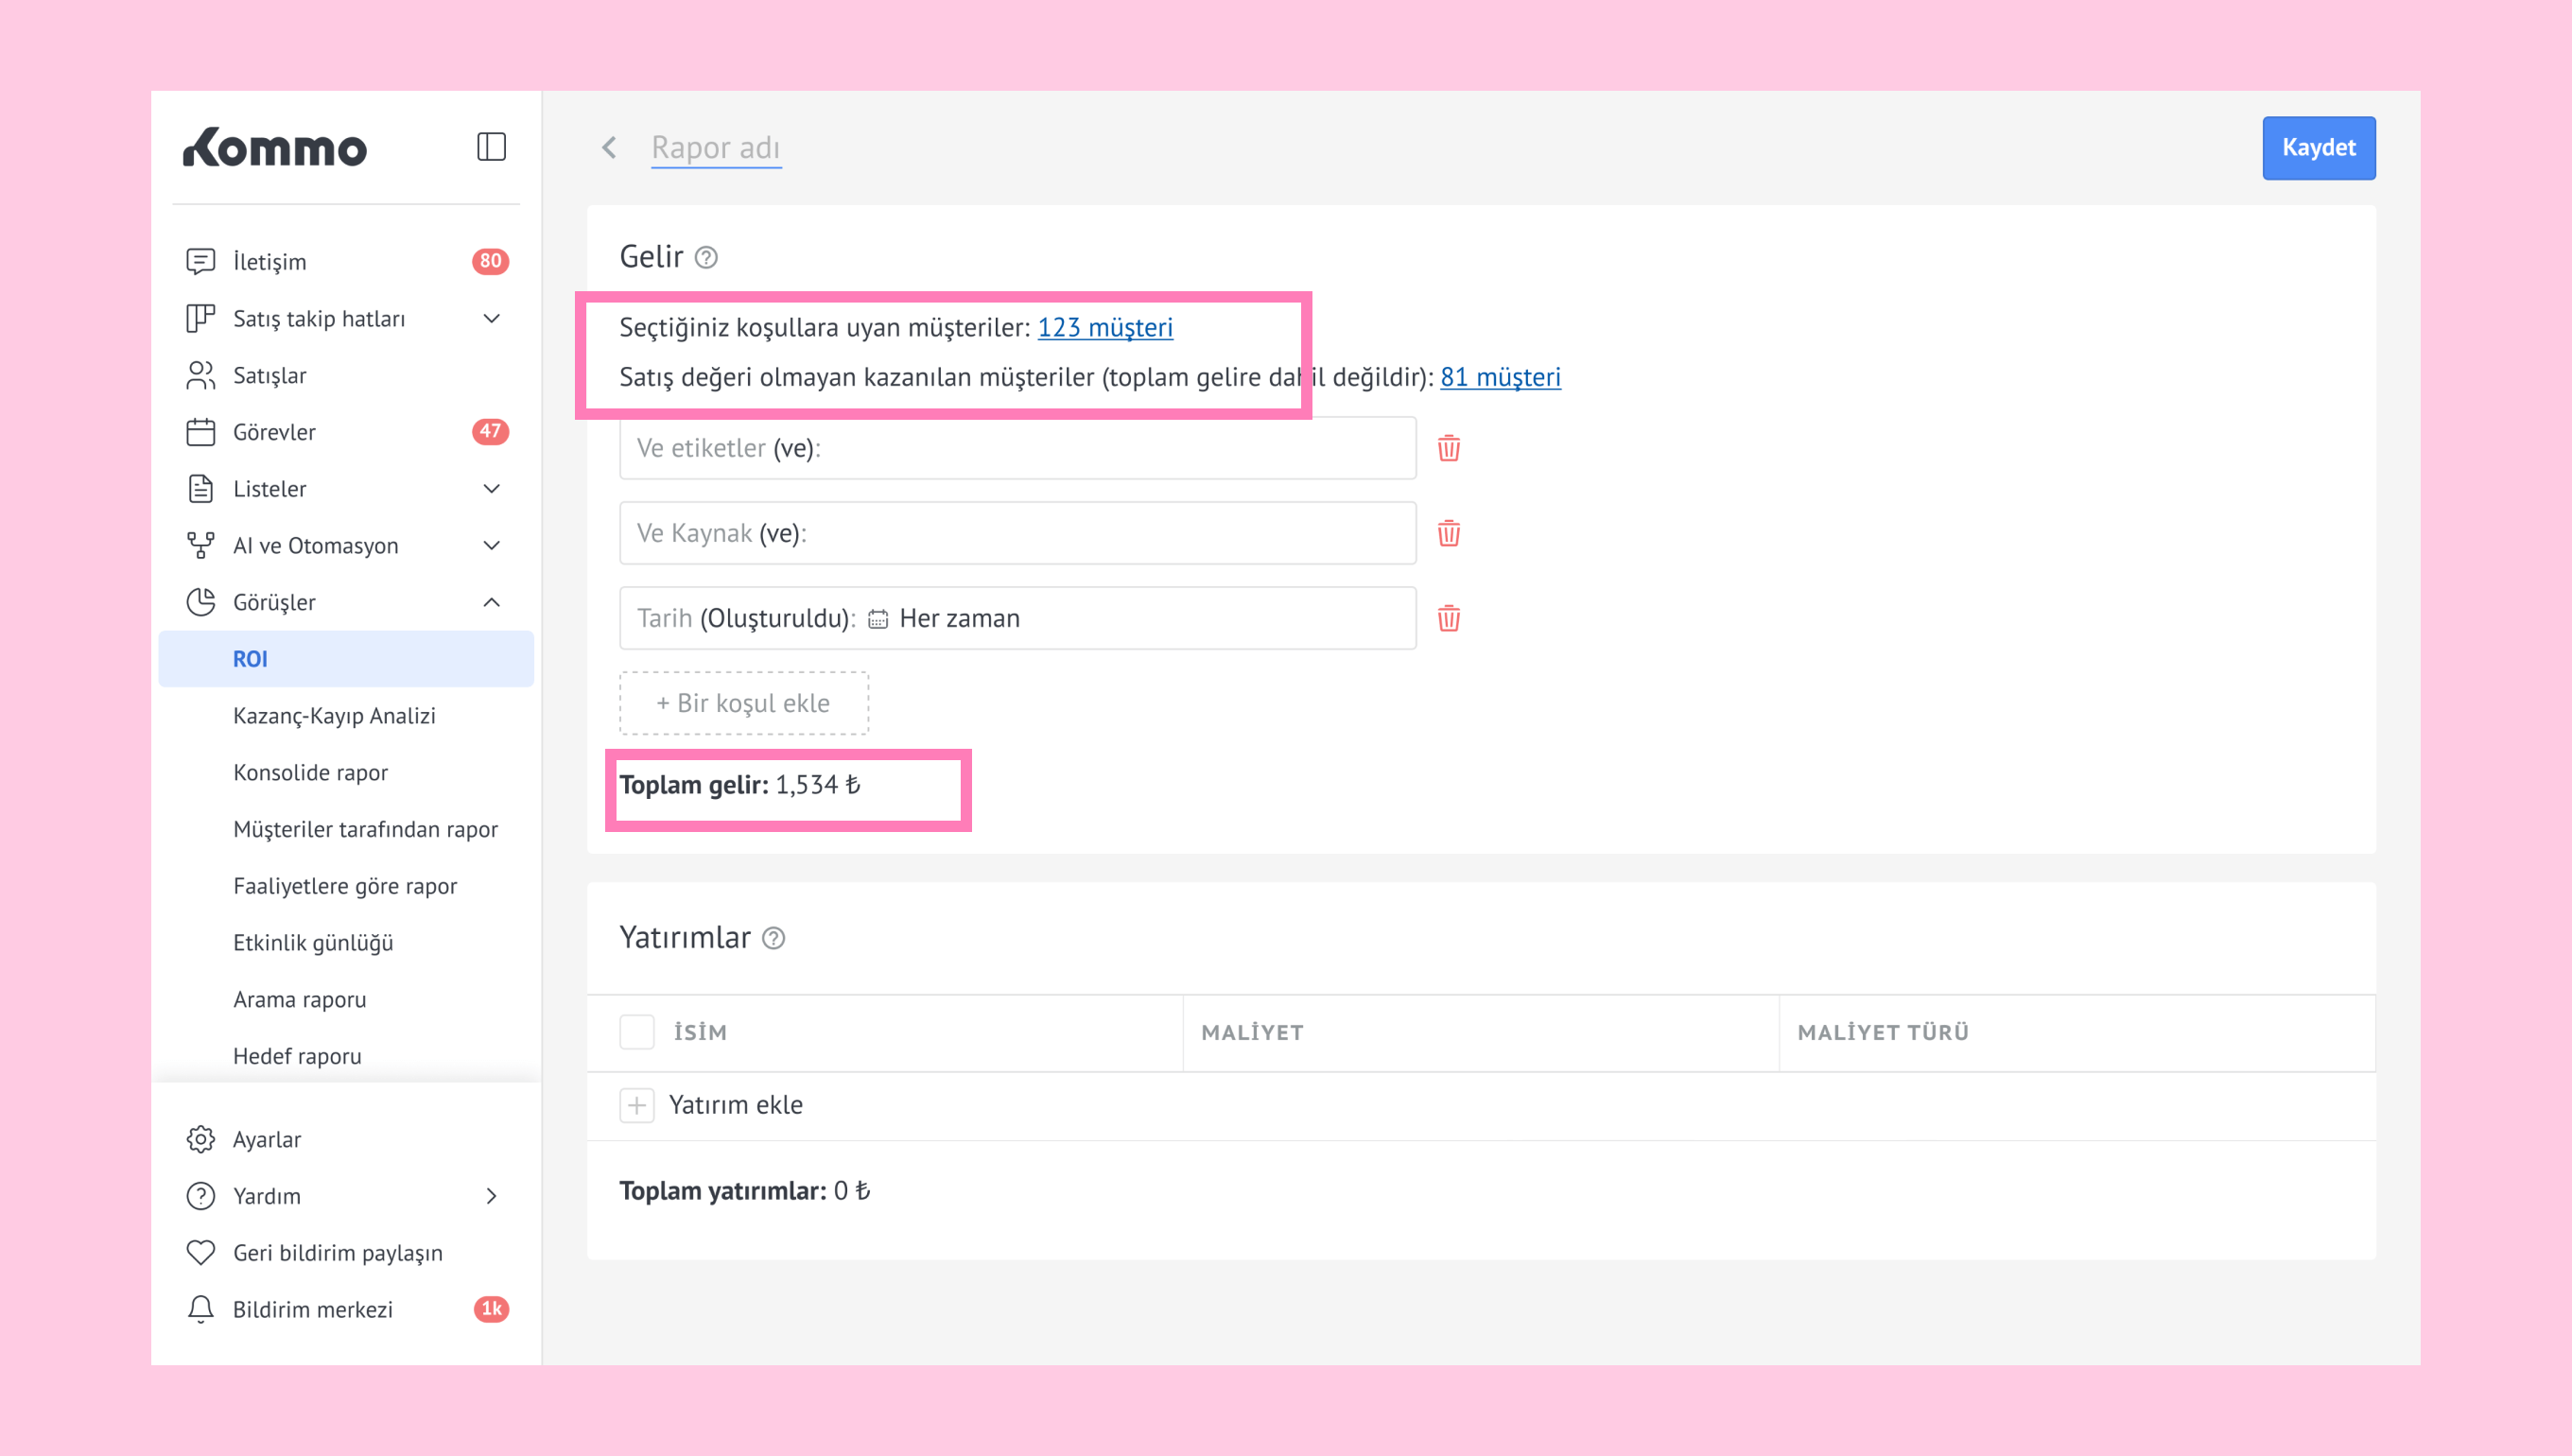Collapse the Görüşler section
2572x1456 pixels.
pyautogui.click(x=491, y=602)
